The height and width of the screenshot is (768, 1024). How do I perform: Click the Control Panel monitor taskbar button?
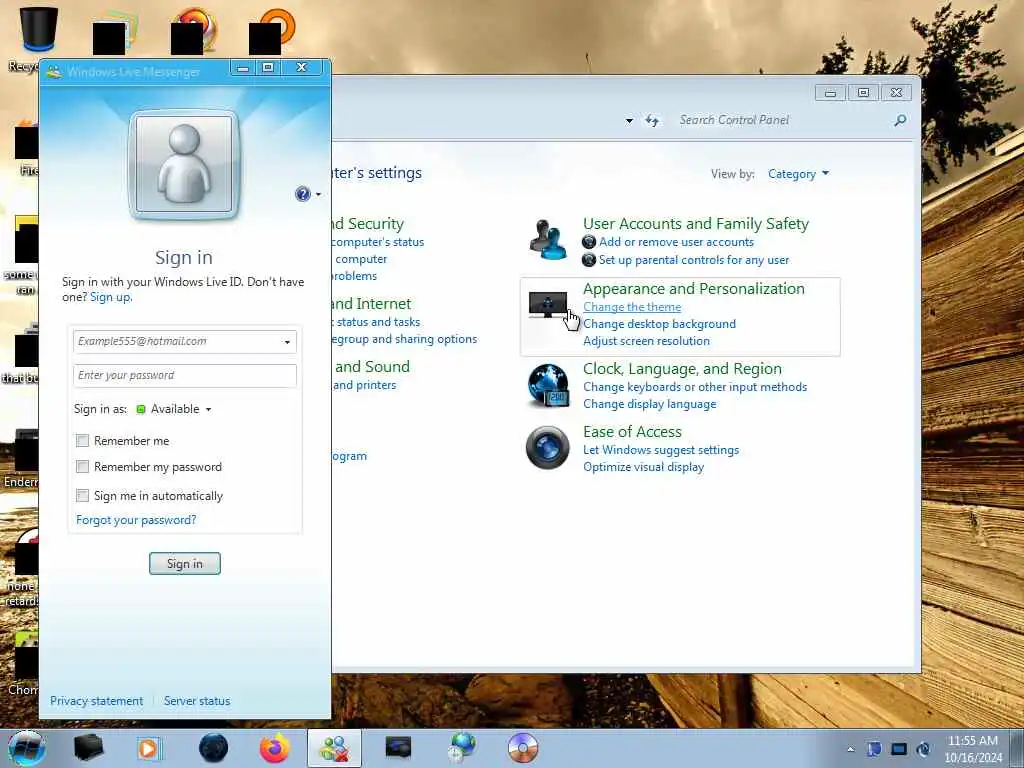pos(398,747)
